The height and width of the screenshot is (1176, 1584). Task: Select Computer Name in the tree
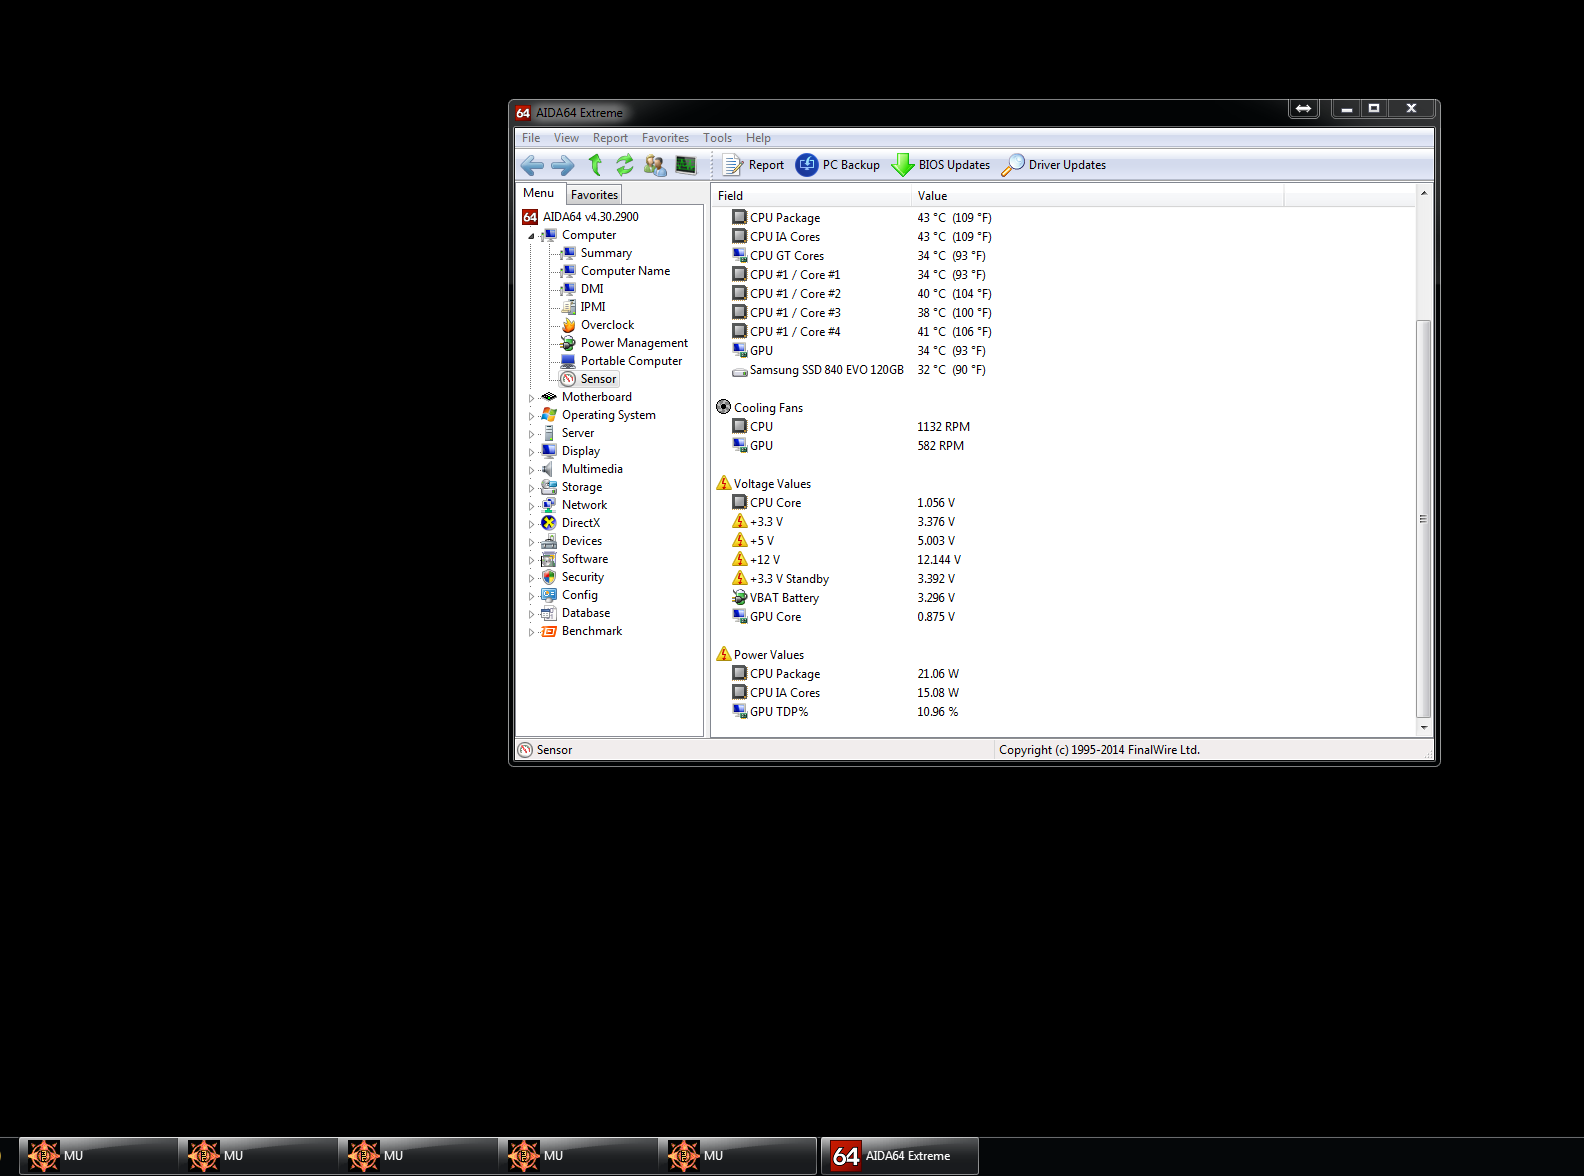coord(625,271)
